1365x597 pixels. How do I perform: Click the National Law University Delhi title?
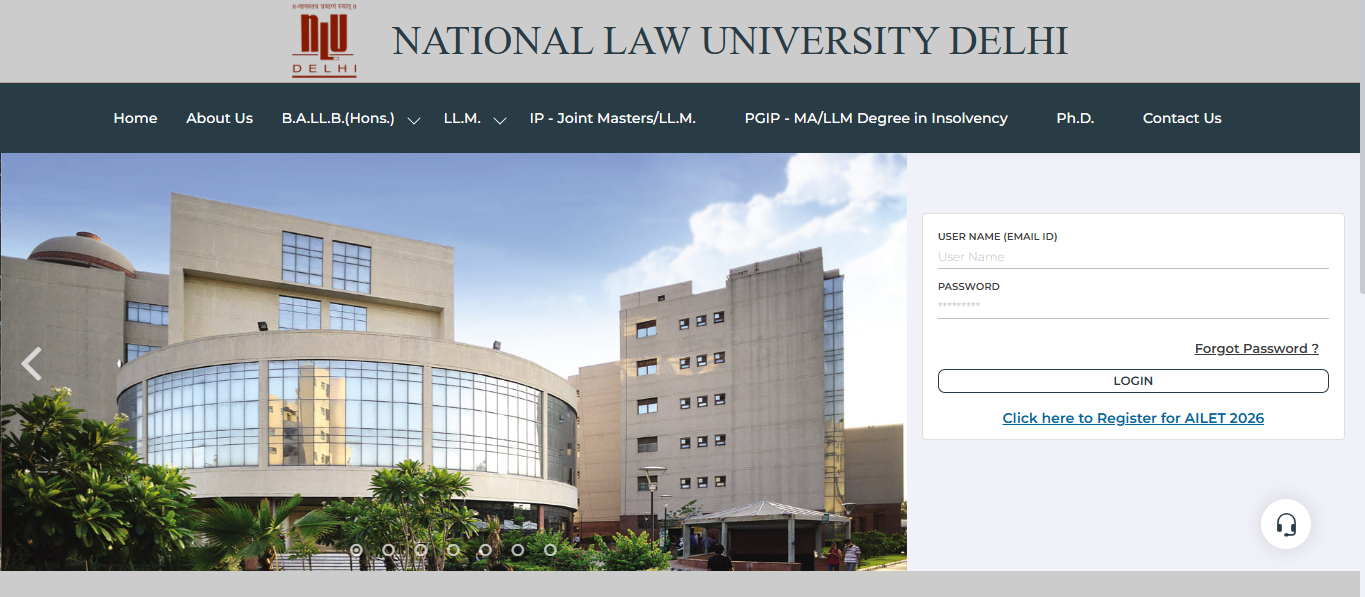730,41
